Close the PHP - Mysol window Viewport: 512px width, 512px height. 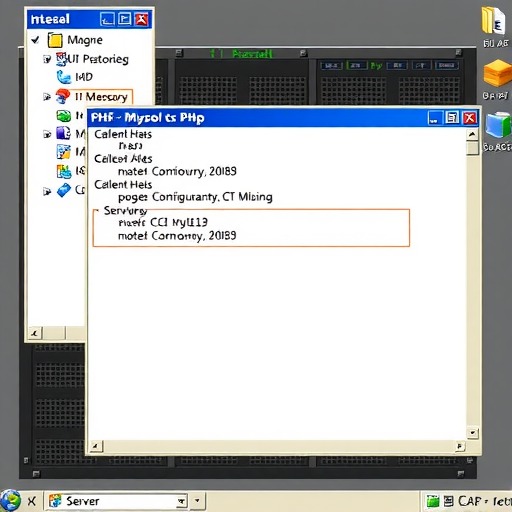pos(470,118)
